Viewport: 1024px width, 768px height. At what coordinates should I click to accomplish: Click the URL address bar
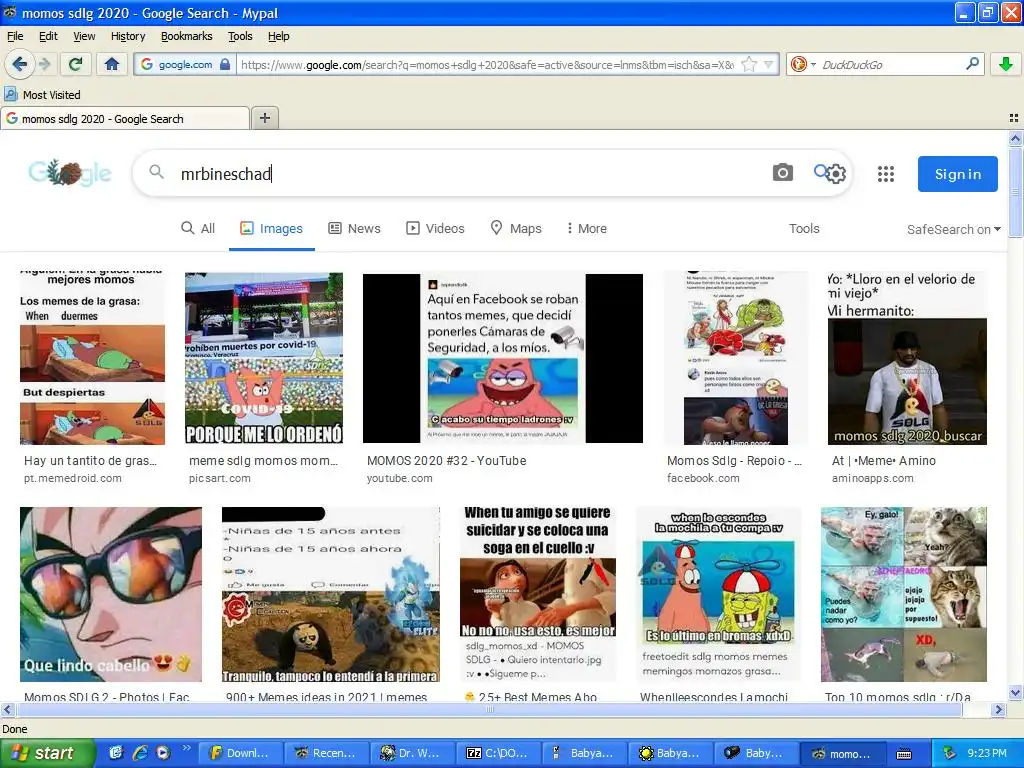[x=487, y=64]
